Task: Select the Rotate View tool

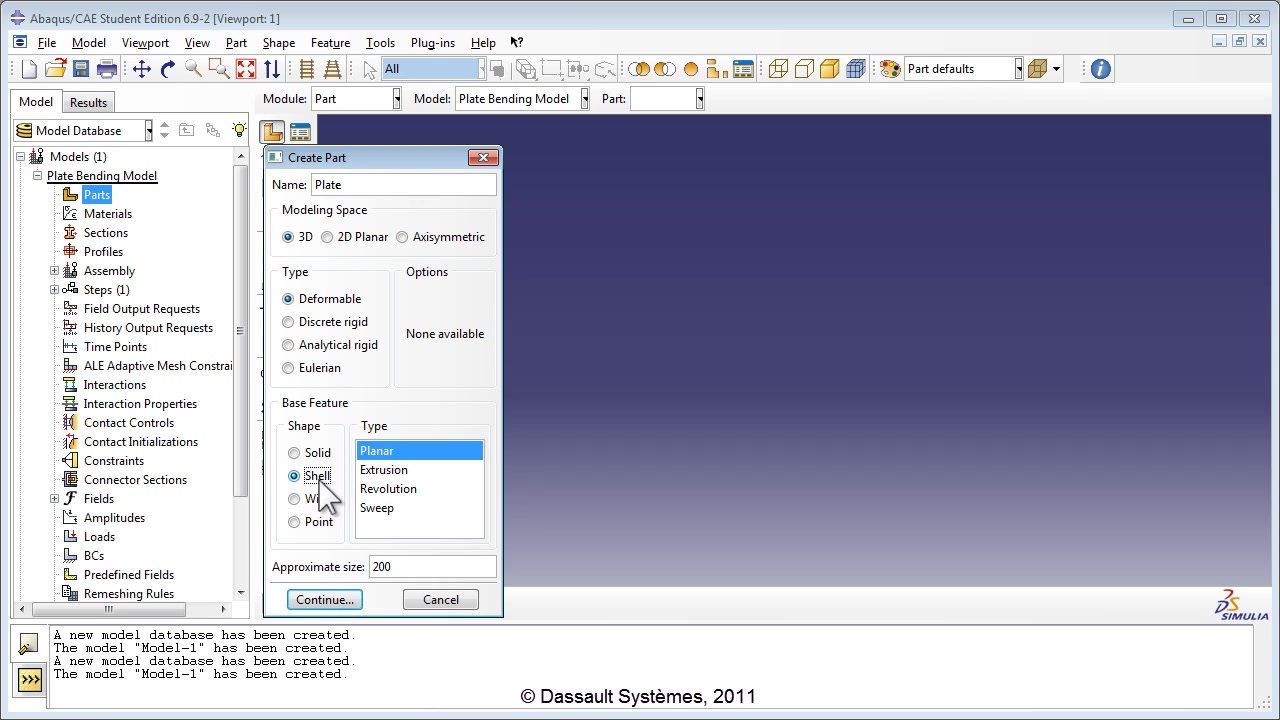Action: coord(167,69)
